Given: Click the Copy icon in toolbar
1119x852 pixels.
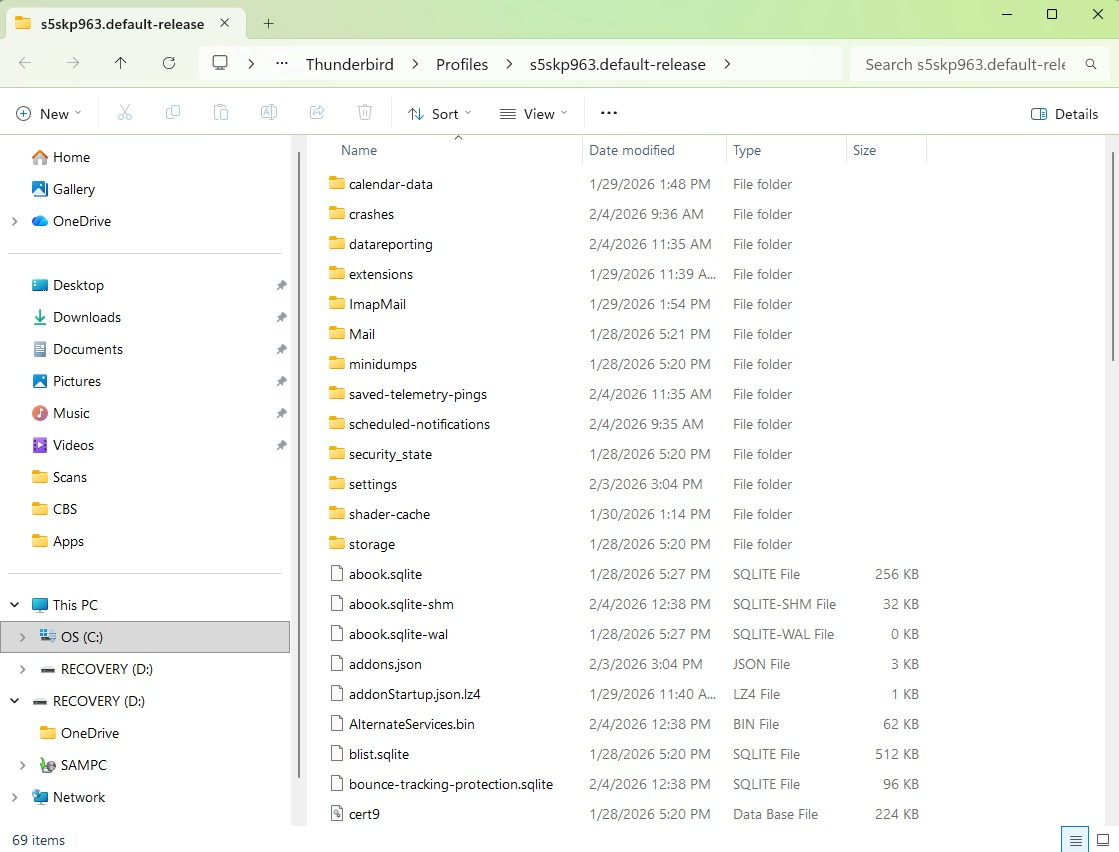Looking at the screenshot, I should pos(173,113).
